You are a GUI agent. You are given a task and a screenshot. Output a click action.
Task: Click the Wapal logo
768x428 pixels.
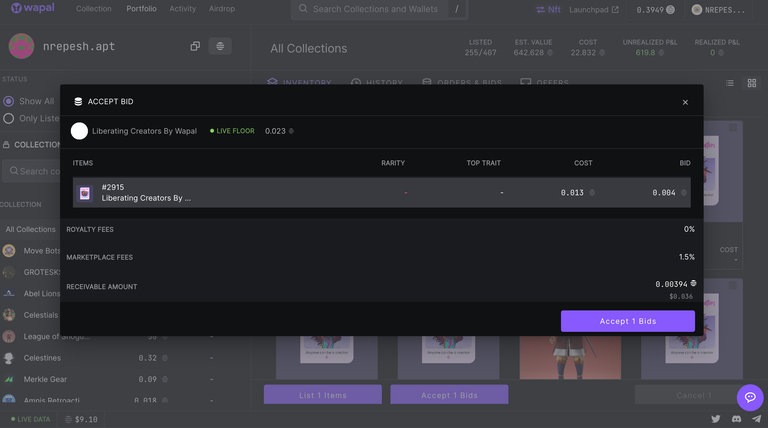33,9
